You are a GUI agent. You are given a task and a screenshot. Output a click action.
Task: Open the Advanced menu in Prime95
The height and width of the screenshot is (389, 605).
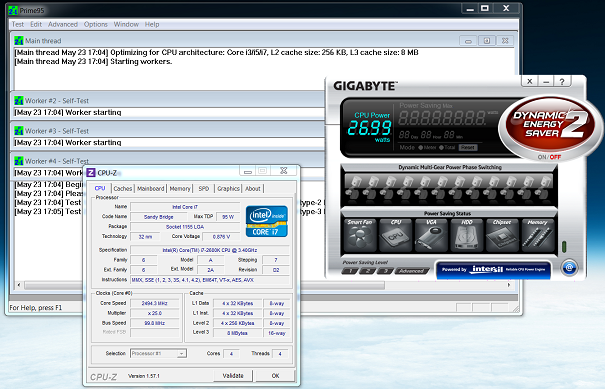click(63, 24)
